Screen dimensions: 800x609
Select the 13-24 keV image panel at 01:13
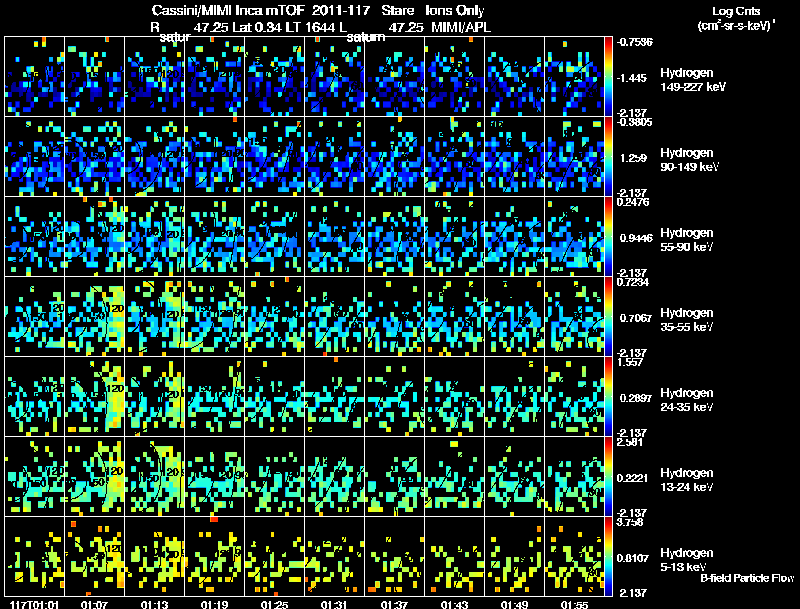155,477
